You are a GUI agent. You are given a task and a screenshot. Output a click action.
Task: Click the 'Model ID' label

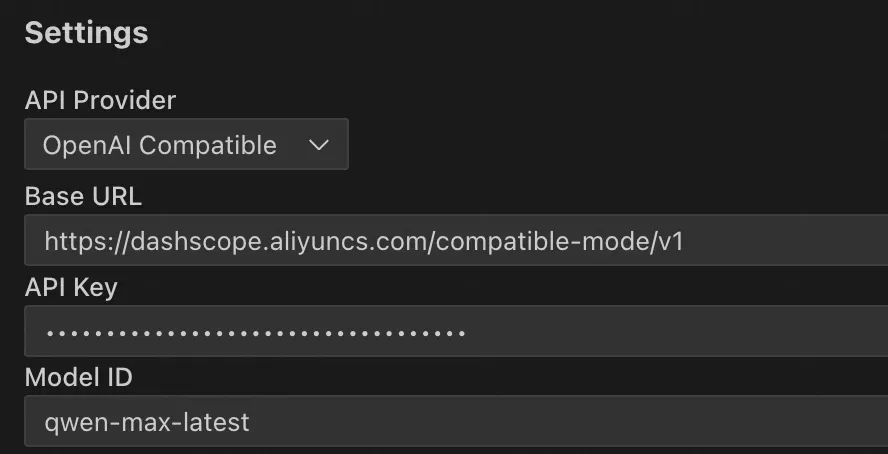(x=78, y=377)
